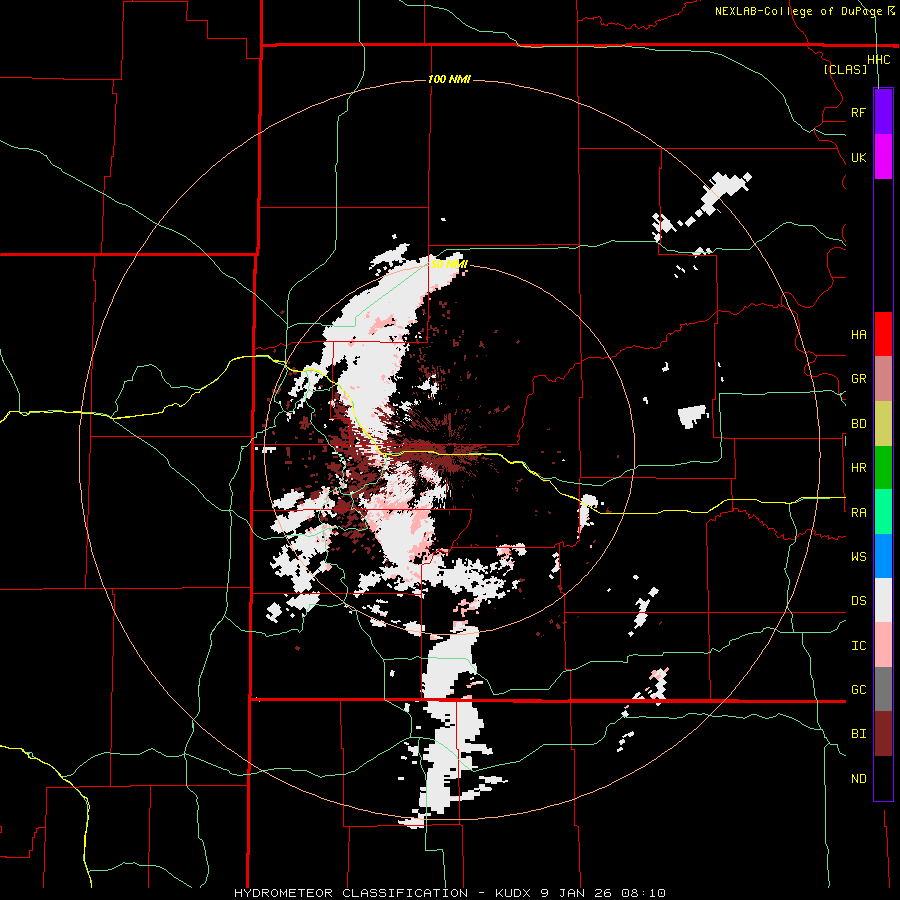Select the dusty pink GR legend swatch
The height and width of the screenshot is (900, 900).
[883, 379]
